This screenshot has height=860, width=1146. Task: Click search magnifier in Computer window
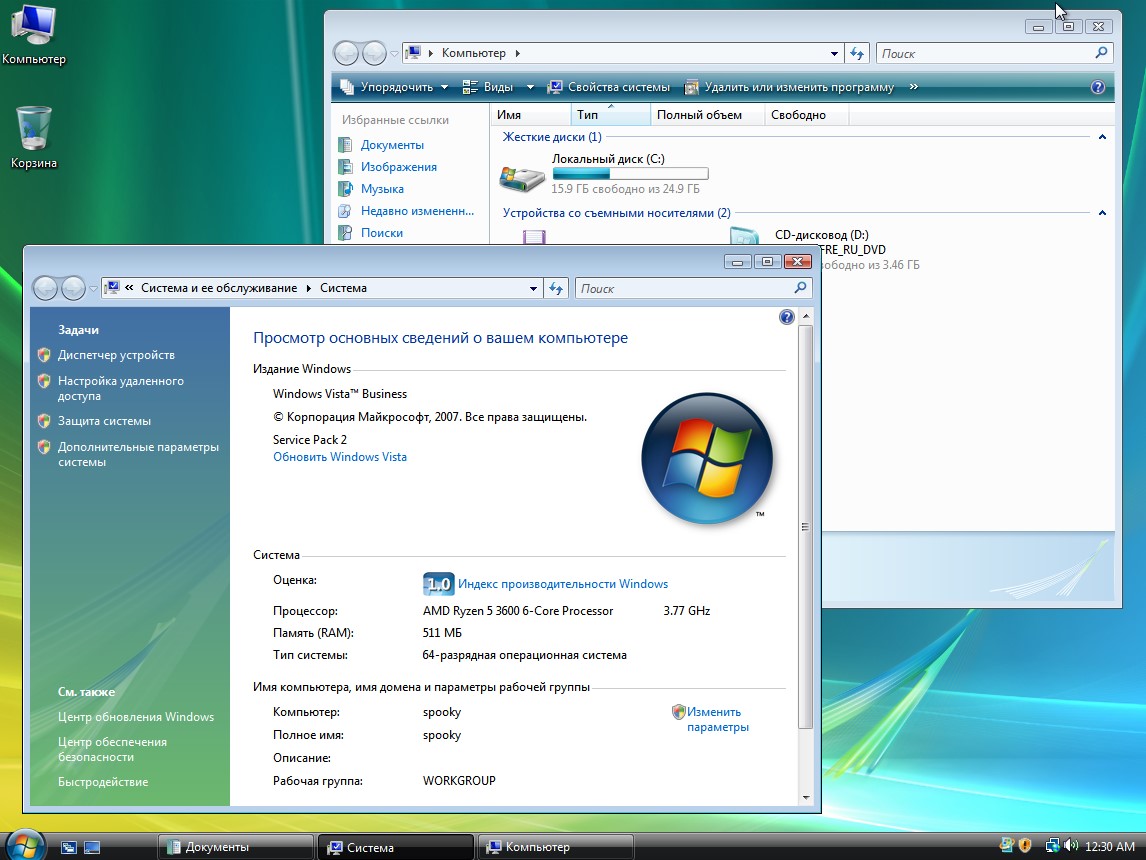1101,53
